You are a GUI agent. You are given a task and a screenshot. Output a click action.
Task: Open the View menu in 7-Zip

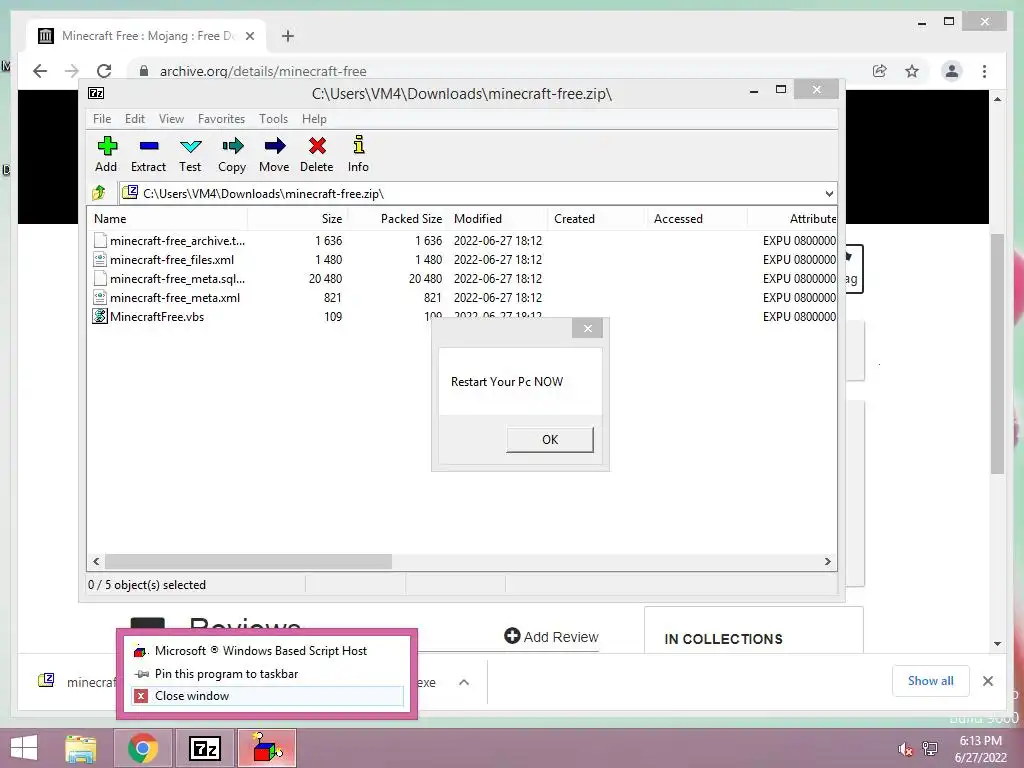(x=171, y=119)
